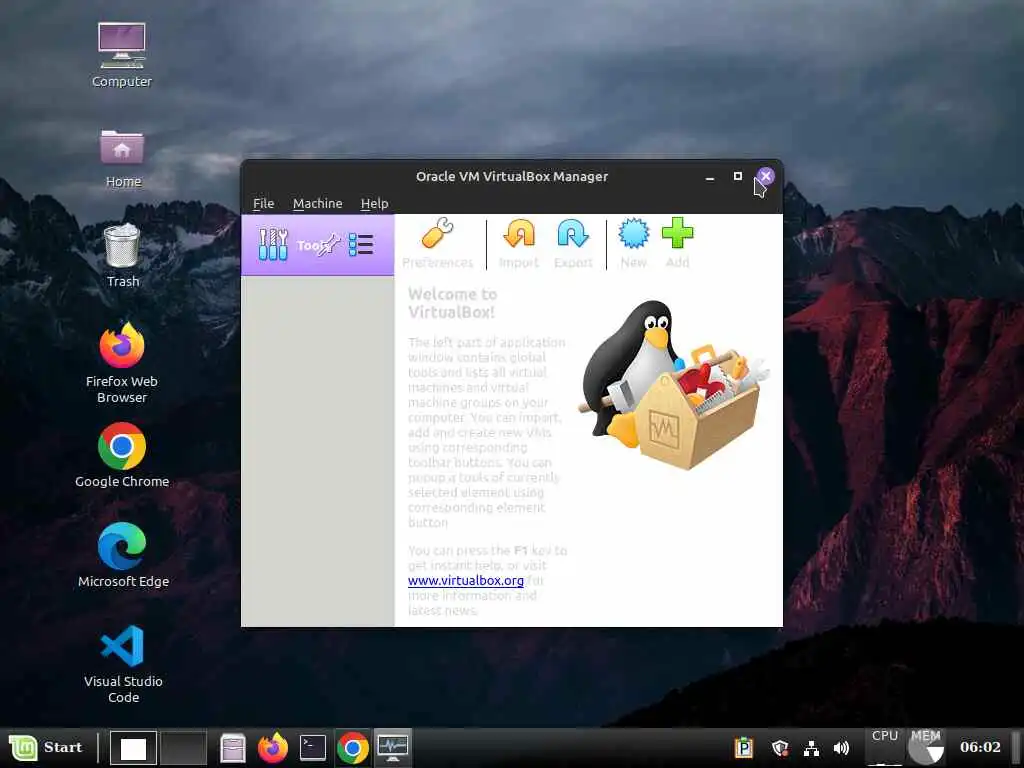Click the Welcome to VirtualBox! heading
The width and height of the screenshot is (1024, 768).
pyautogui.click(x=452, y=303)
